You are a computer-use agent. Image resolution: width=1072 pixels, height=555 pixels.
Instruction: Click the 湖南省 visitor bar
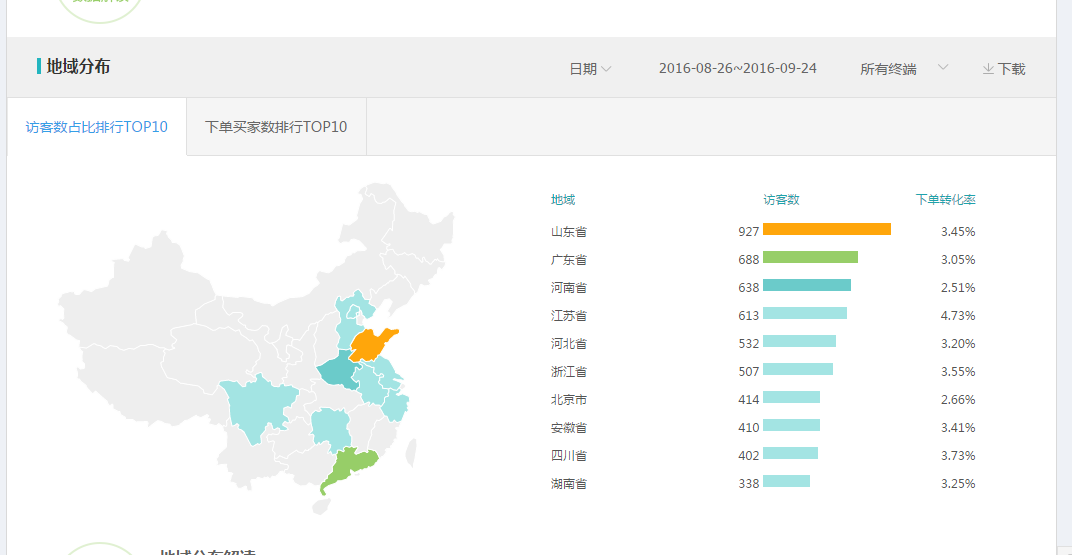click(786, 481)
